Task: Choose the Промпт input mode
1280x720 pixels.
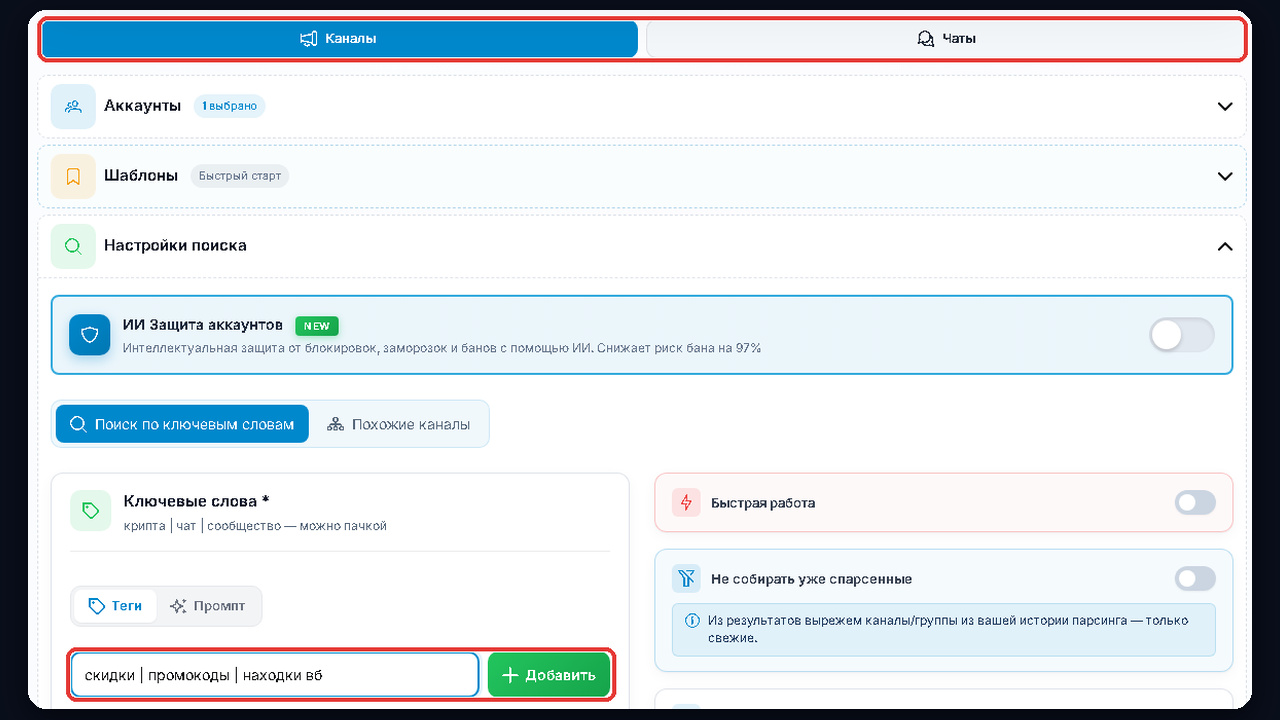Action: tap(208, 606)
